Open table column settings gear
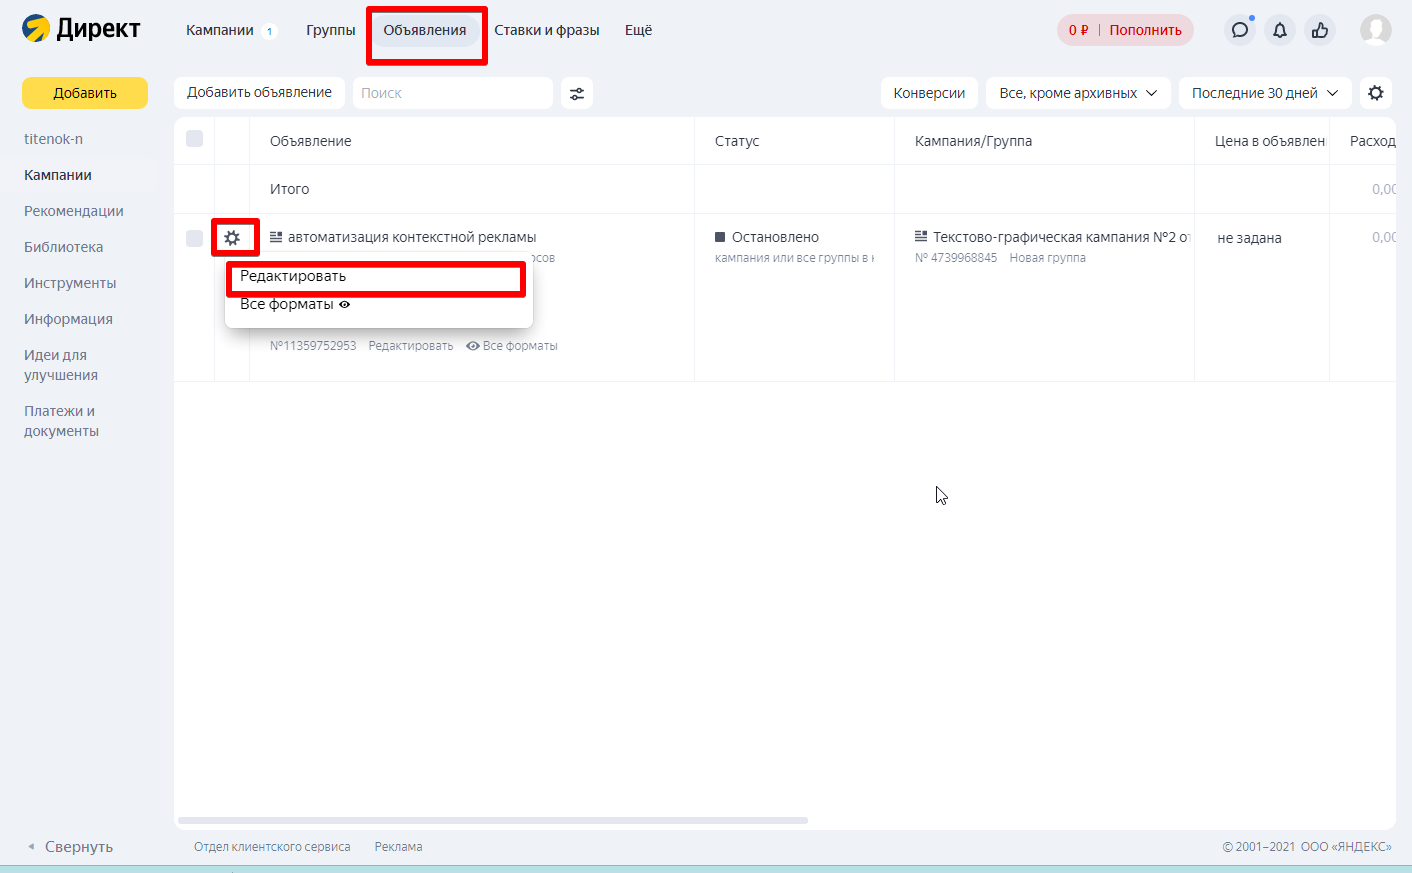This screenshot has height=873, width=1412. (x=1376, y=93)
